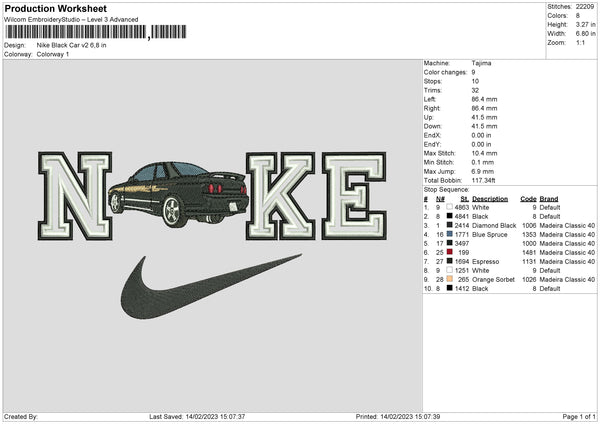Click the 'Left:' measurement label

point(429,99)
